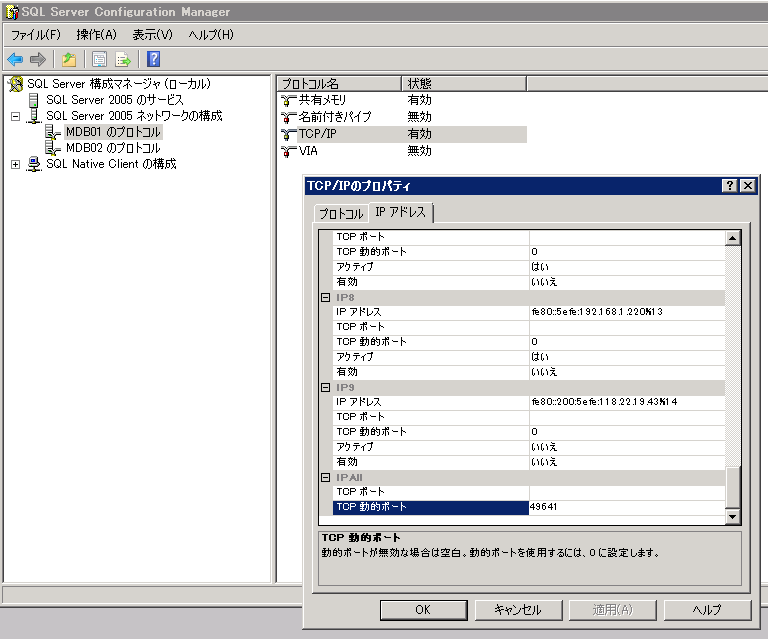Viewport: 770px width, 639px height.
Task: Collapse the IP8 section in property grid
Action: click(x=325, y=298)
